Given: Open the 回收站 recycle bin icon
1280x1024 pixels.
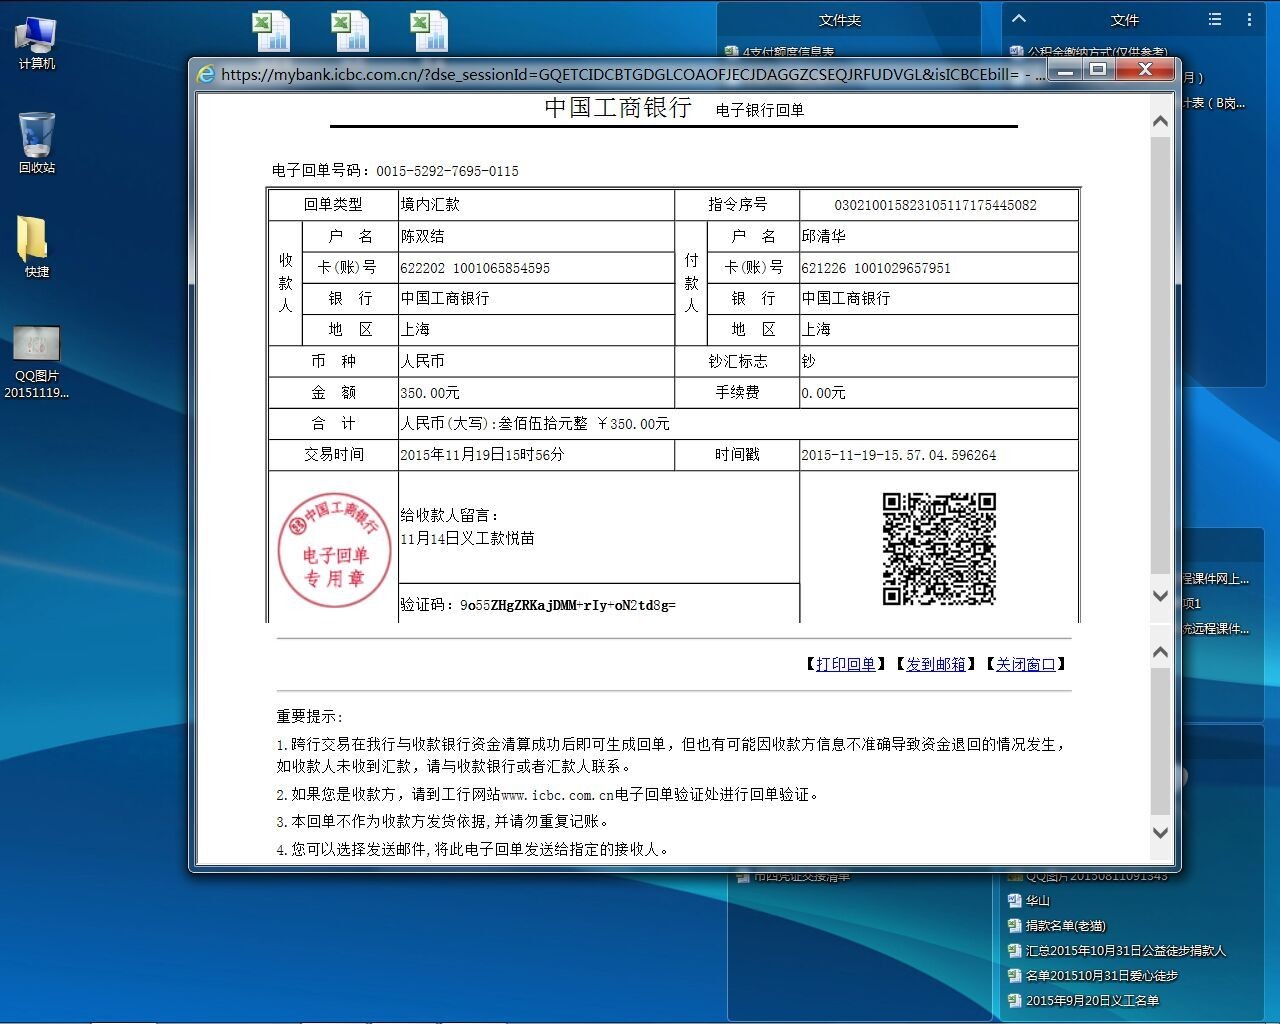Looking at the screenshot, I should [37, 143].
